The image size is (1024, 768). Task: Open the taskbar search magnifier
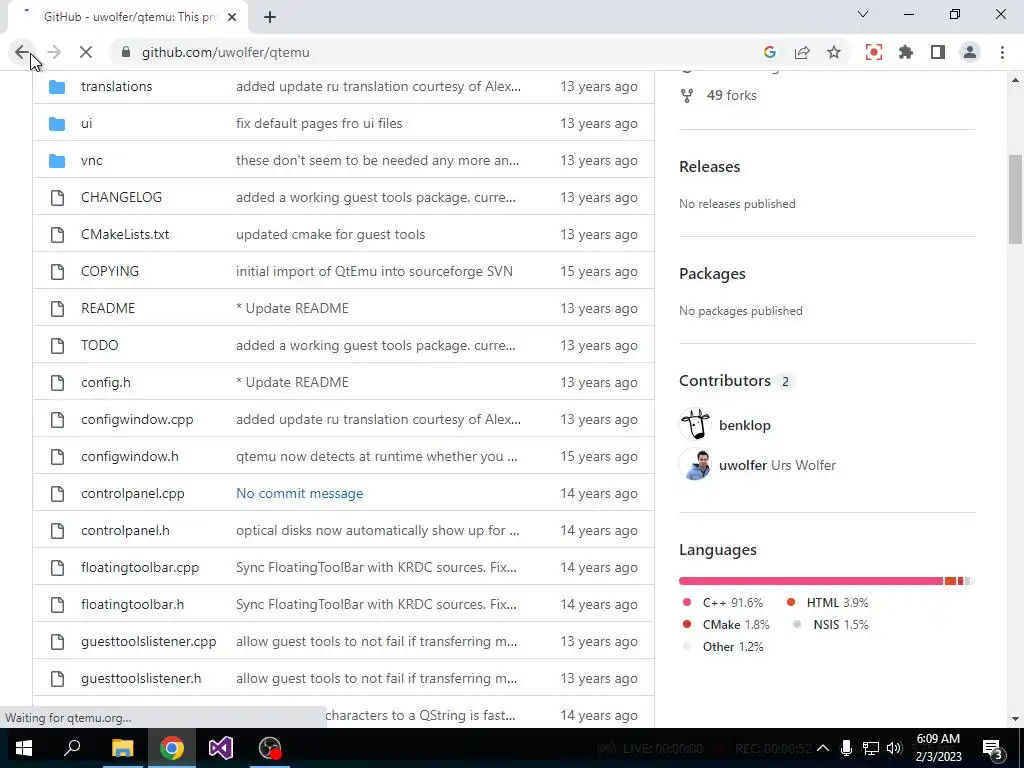pos(72,748)
